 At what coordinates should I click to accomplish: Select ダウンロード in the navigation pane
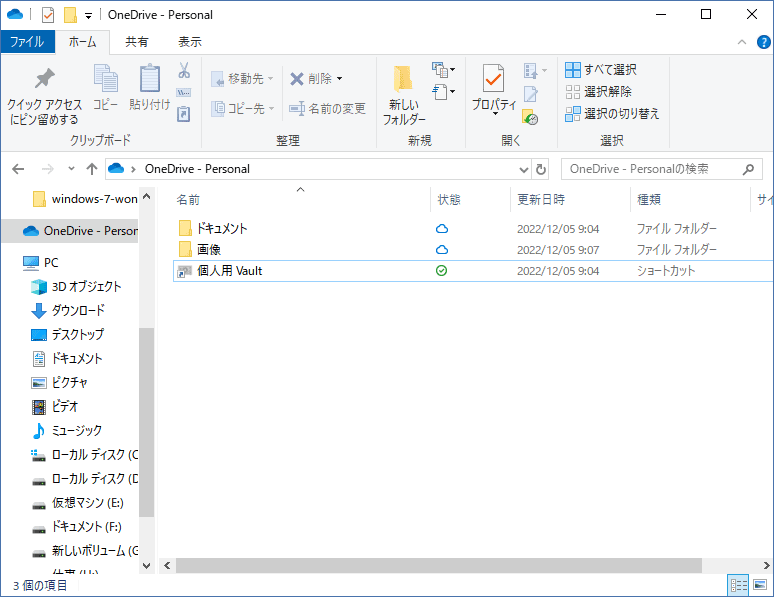point(77,310)
